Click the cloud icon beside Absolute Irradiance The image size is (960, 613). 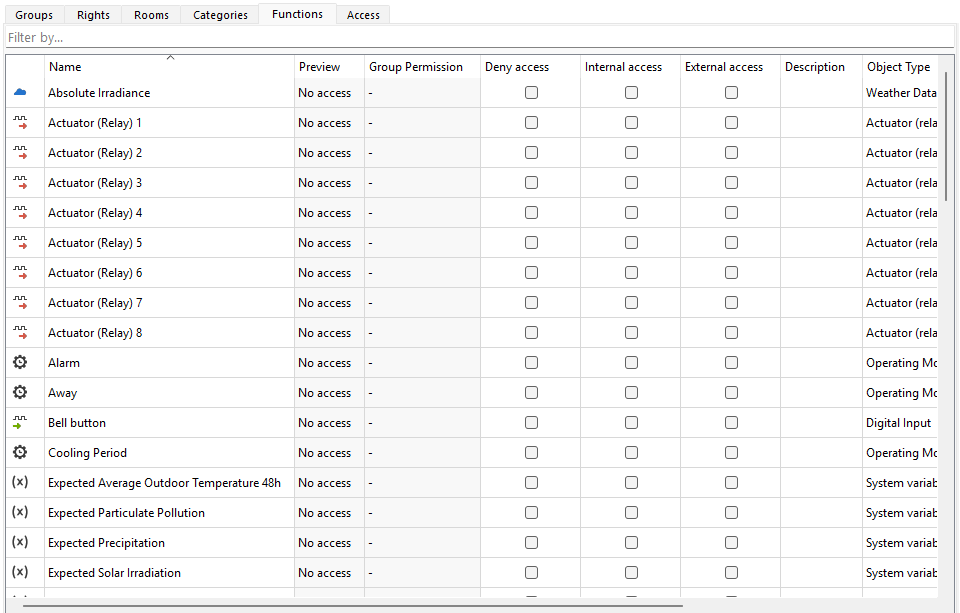point(20,93)
